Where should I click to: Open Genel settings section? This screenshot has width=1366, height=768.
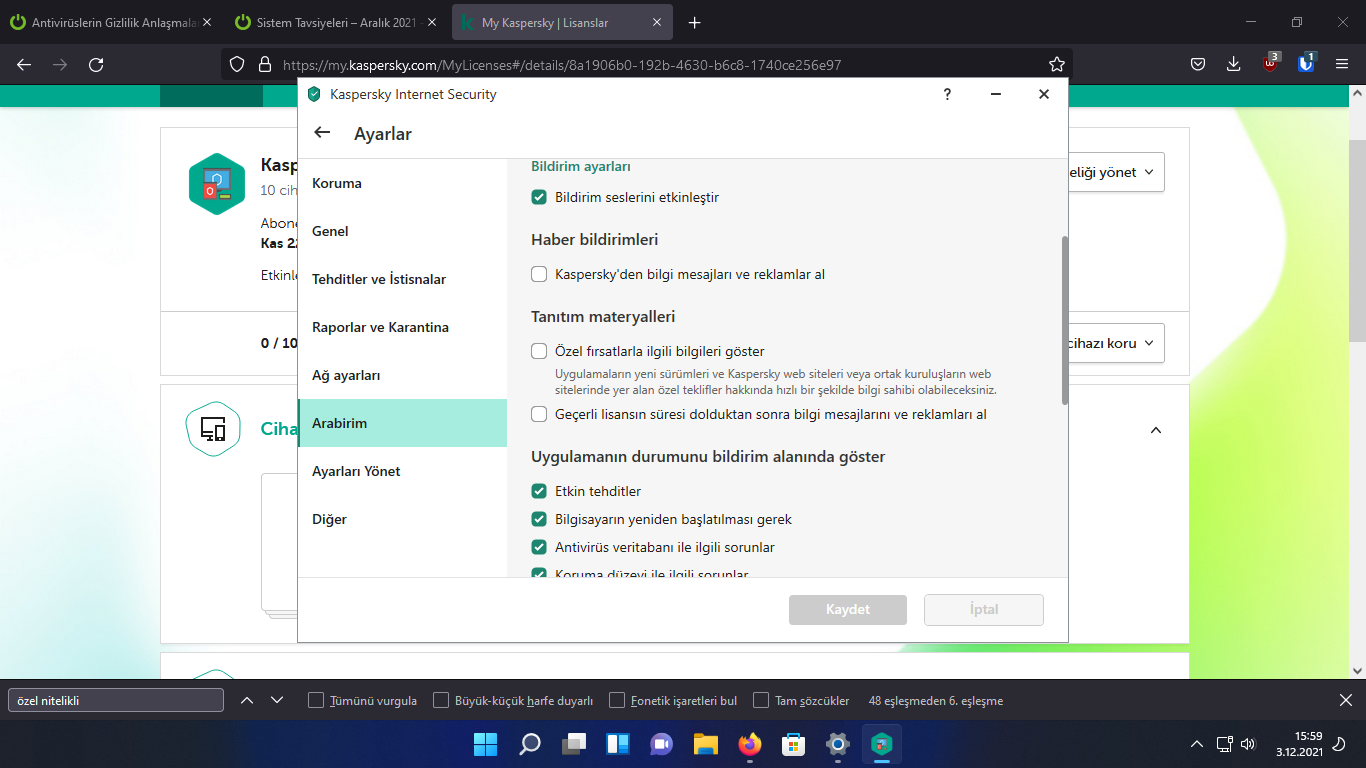tap(403, 231)
